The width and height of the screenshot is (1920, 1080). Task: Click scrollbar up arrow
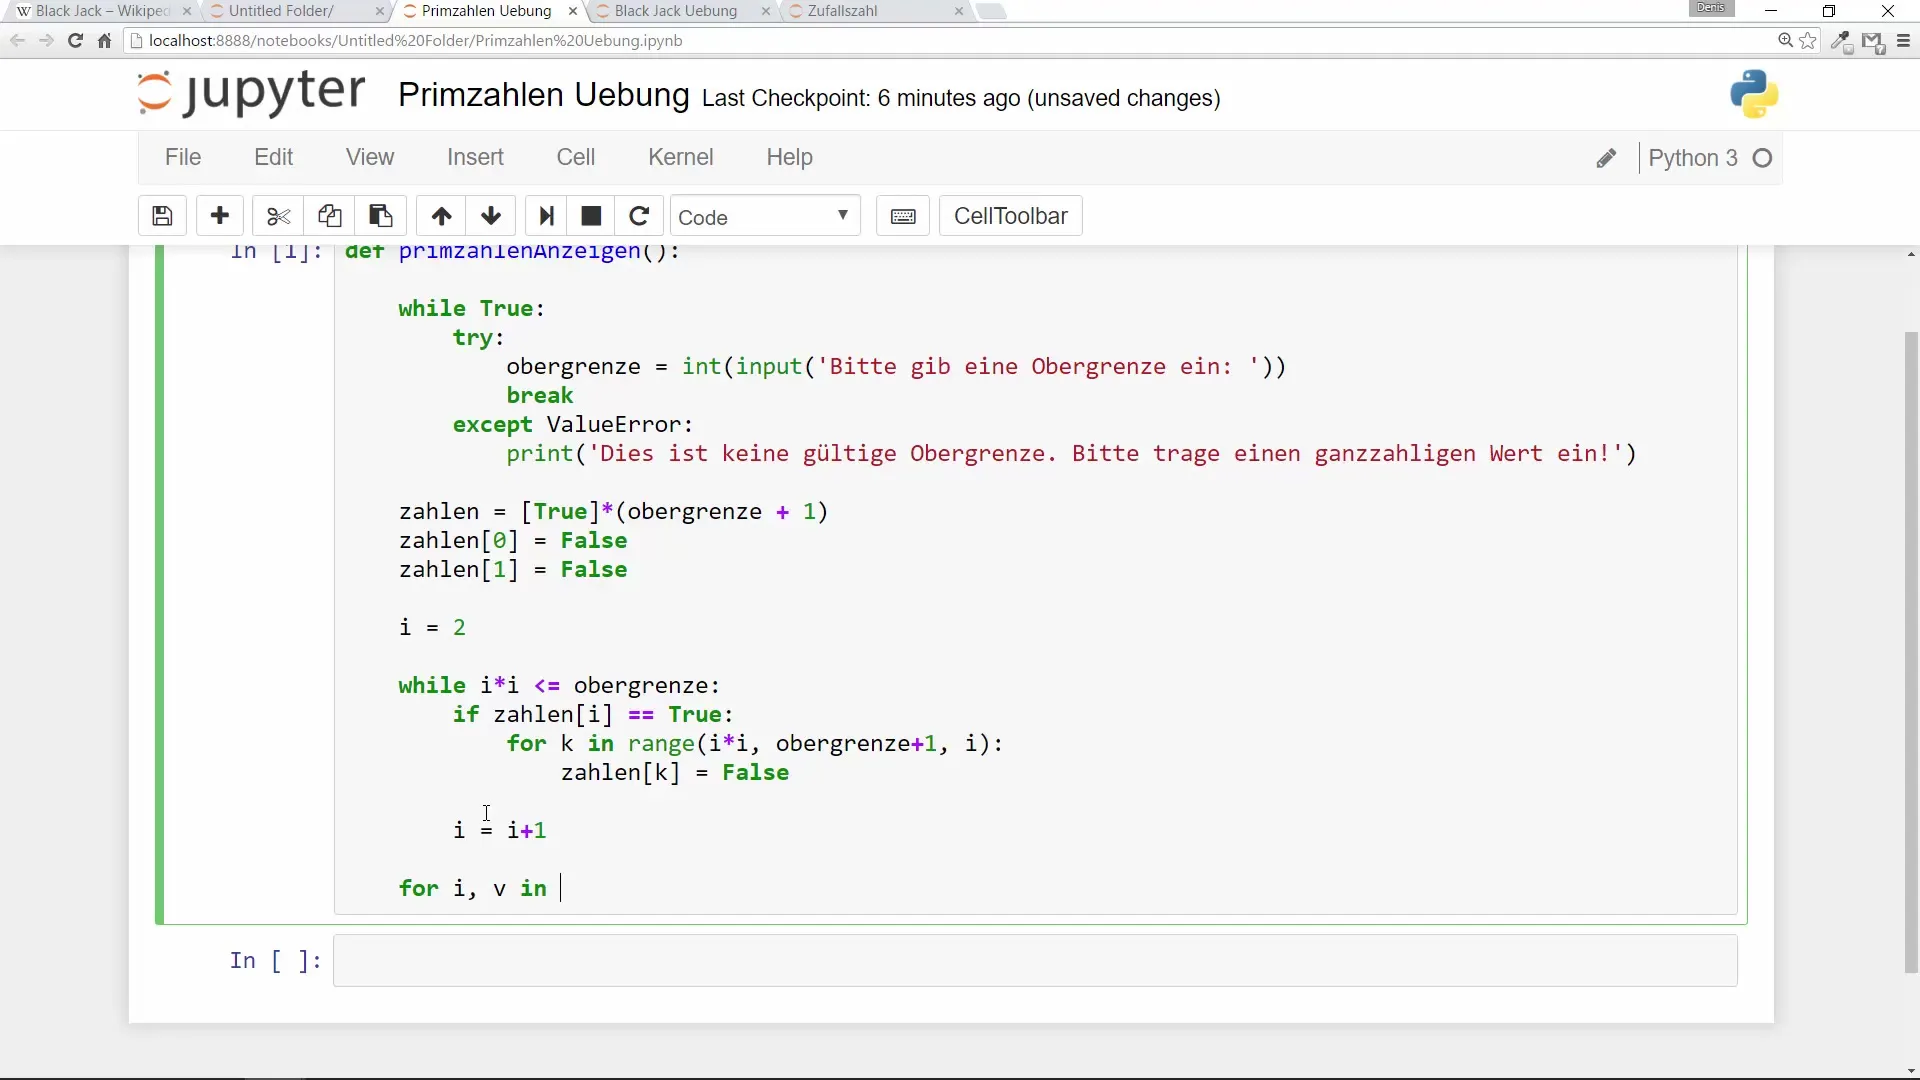pos(1911,255)
